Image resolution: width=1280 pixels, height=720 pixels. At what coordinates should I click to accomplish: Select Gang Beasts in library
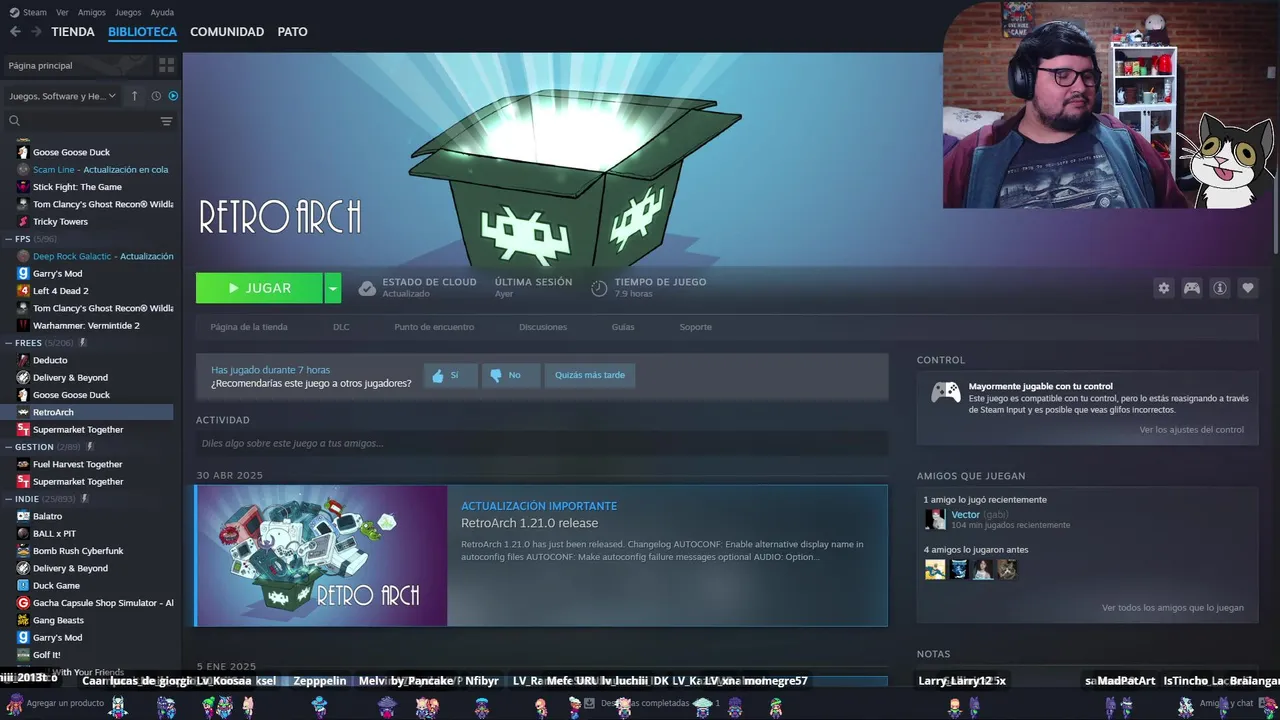point(58,620)
